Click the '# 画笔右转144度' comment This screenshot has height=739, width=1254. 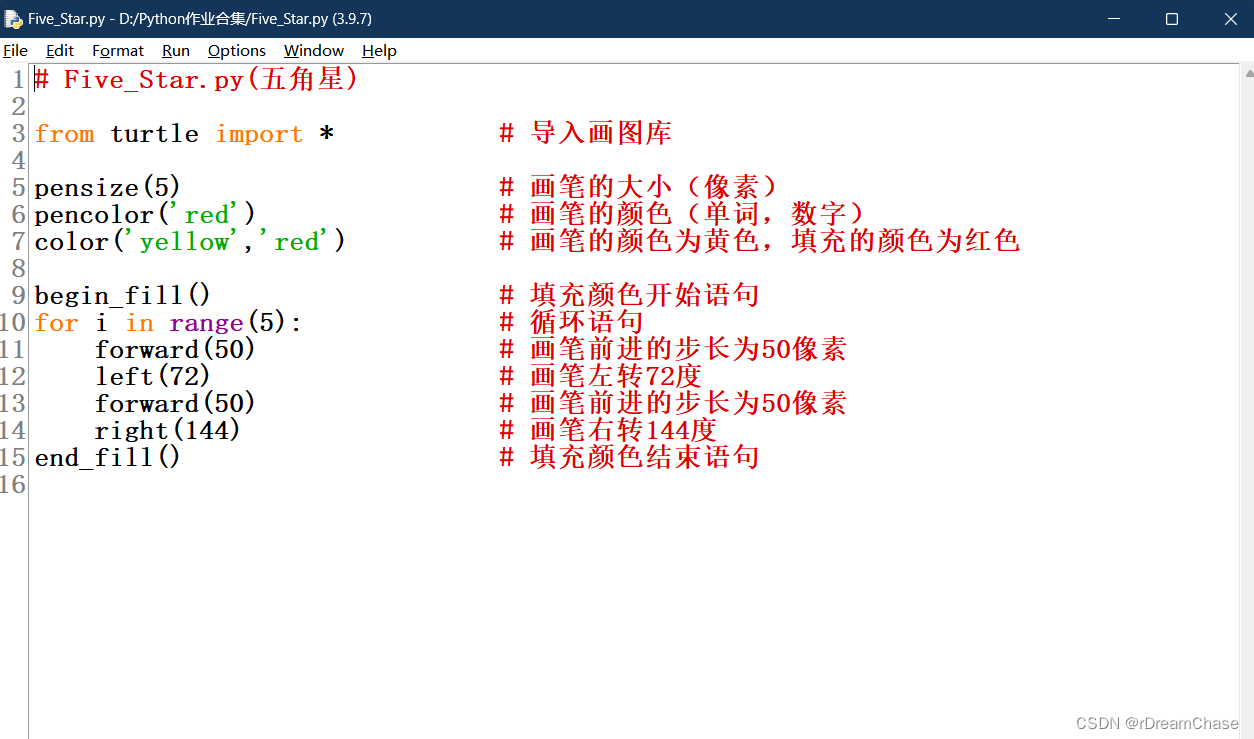pyautogui.click(x=608, y=431)
